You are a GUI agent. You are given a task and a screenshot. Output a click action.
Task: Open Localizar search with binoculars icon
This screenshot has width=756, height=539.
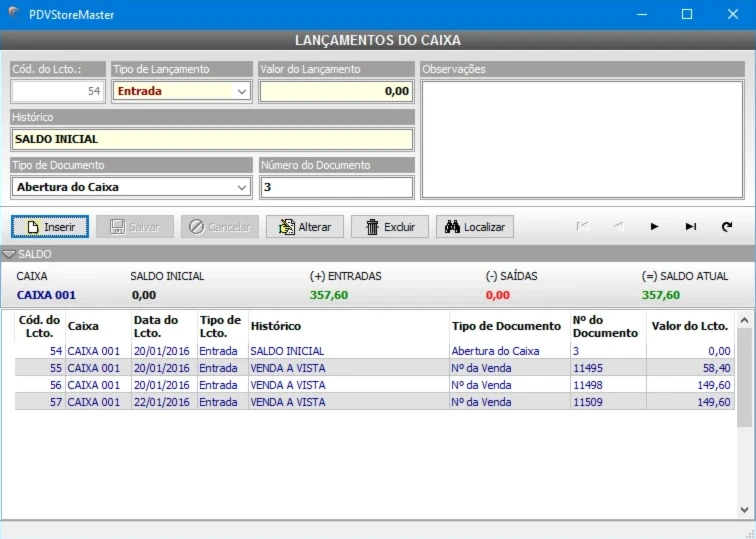tap(475, 227)
